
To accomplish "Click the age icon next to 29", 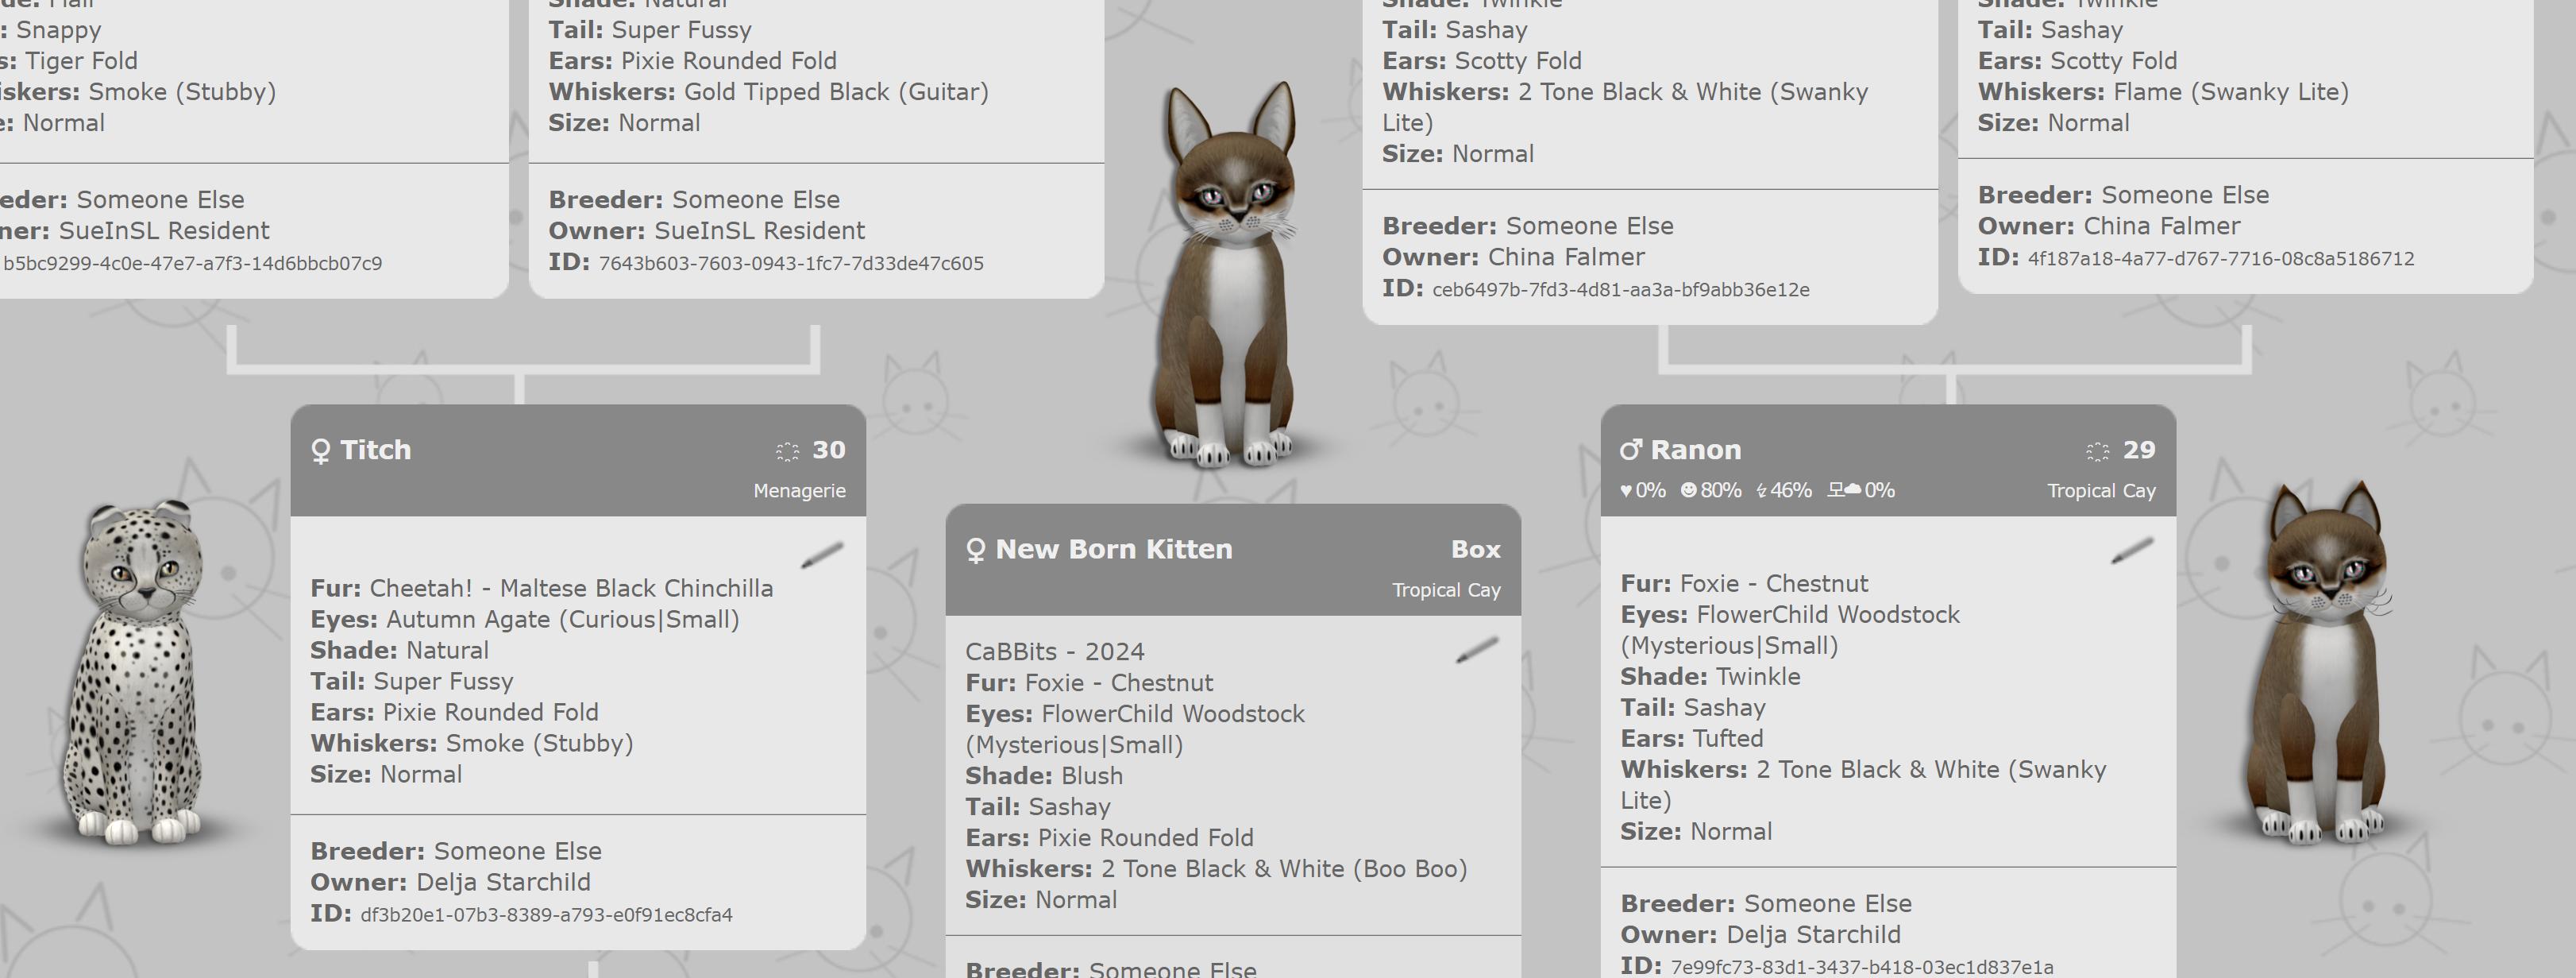I will [2097, 451].
